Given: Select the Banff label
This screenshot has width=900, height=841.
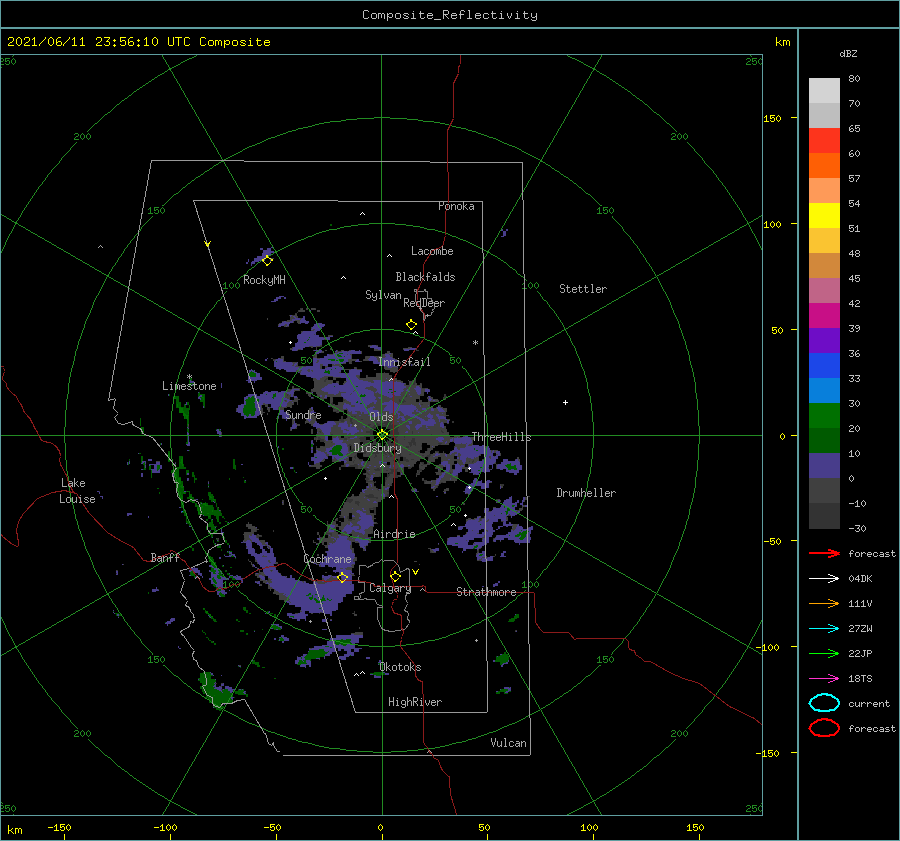Looking at the screenshot, I should click(165, 557).
